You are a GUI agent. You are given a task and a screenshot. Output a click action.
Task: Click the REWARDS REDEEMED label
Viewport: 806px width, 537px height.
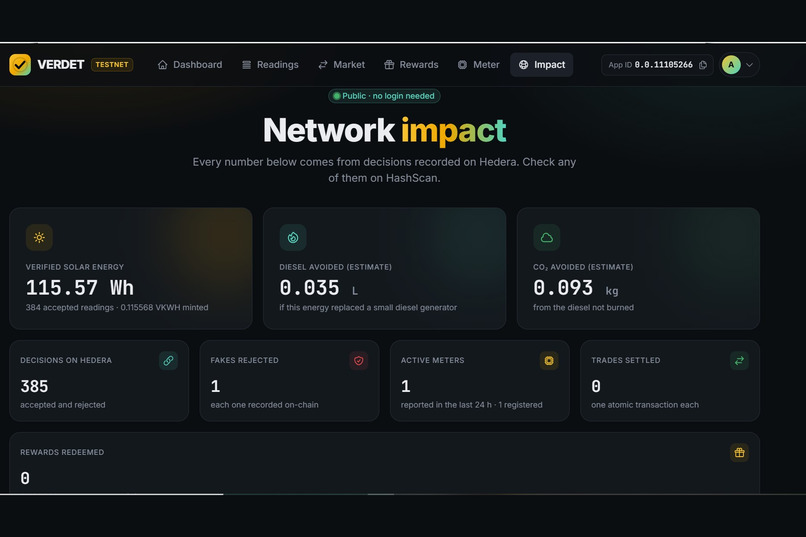[x=62, y=452]
